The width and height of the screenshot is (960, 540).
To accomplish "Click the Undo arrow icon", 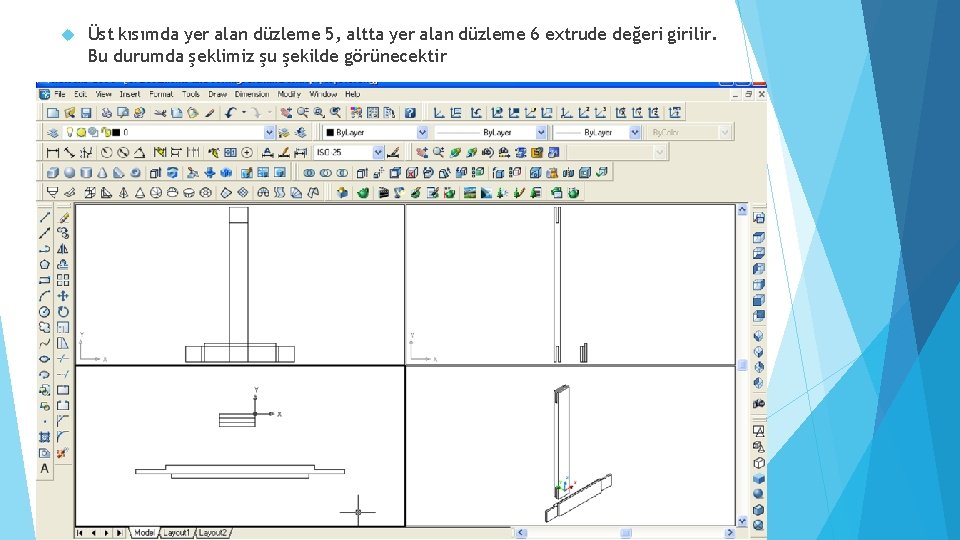I will click(x=230, y=113).
